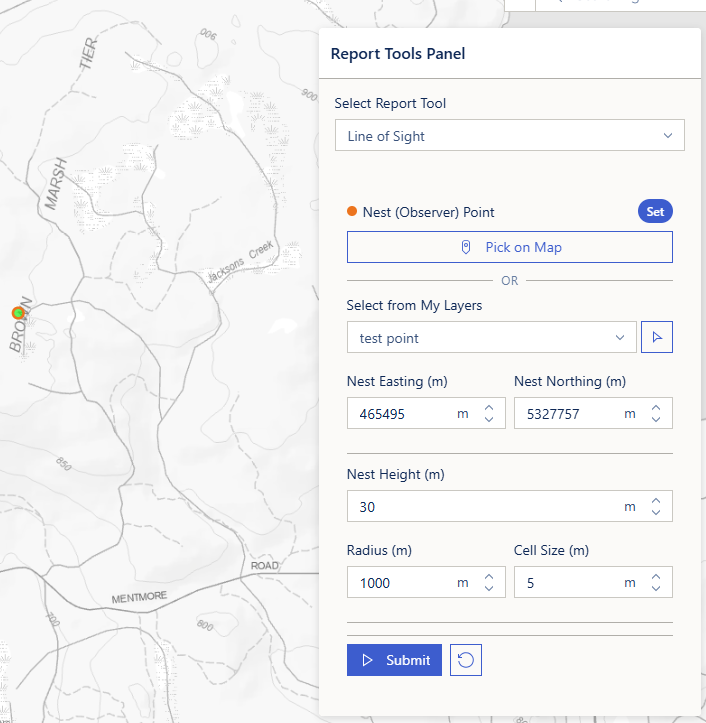
Task: Click the MARSH label on the map
Action: tap(56, 184)
